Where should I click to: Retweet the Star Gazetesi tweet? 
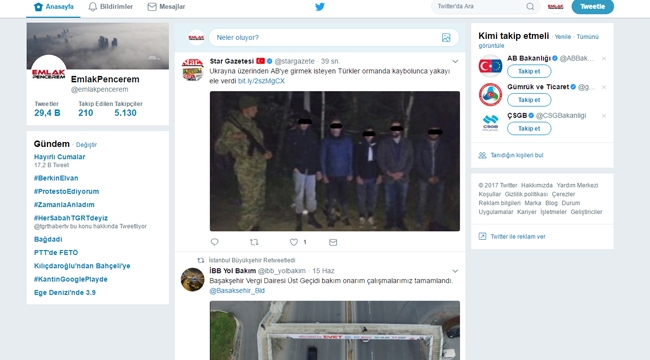pos(254,242)
